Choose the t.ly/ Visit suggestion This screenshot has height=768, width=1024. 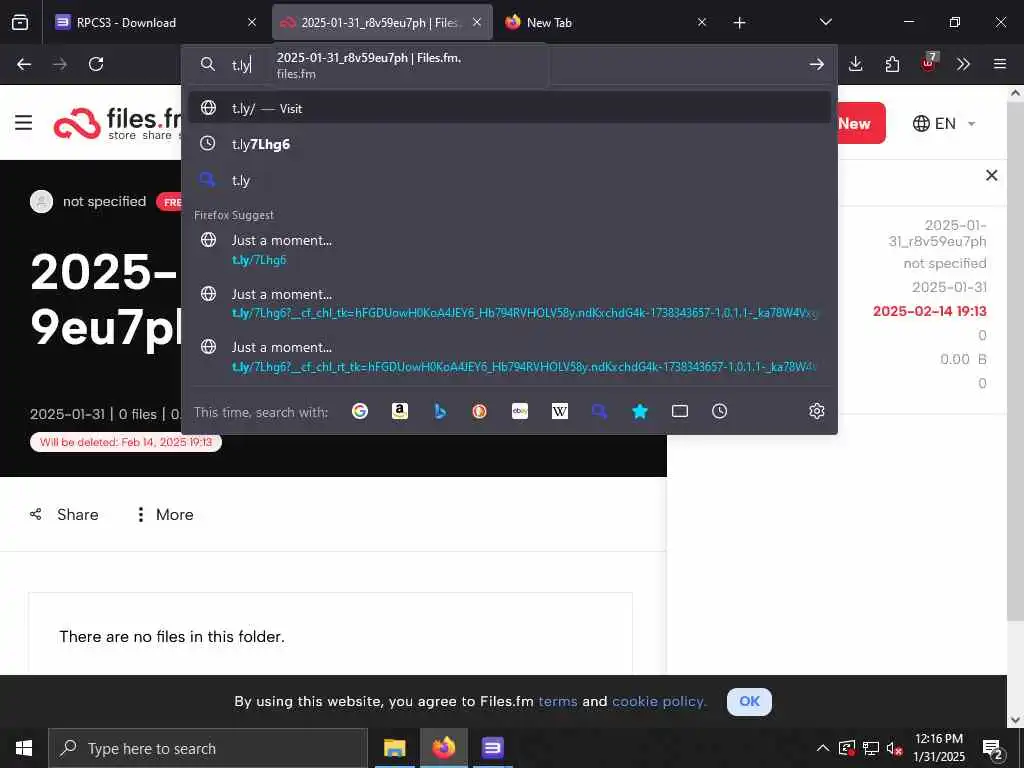[509, 108]
